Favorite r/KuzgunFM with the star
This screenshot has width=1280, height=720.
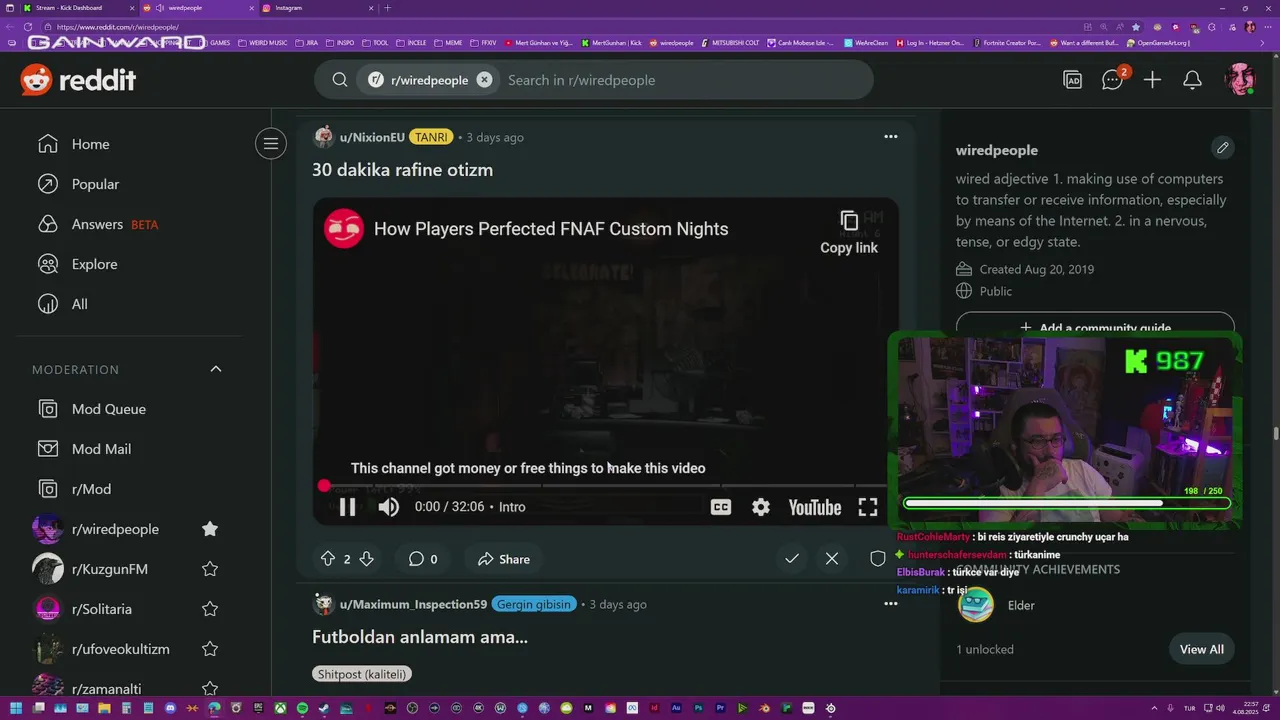[x=210, y=569]
